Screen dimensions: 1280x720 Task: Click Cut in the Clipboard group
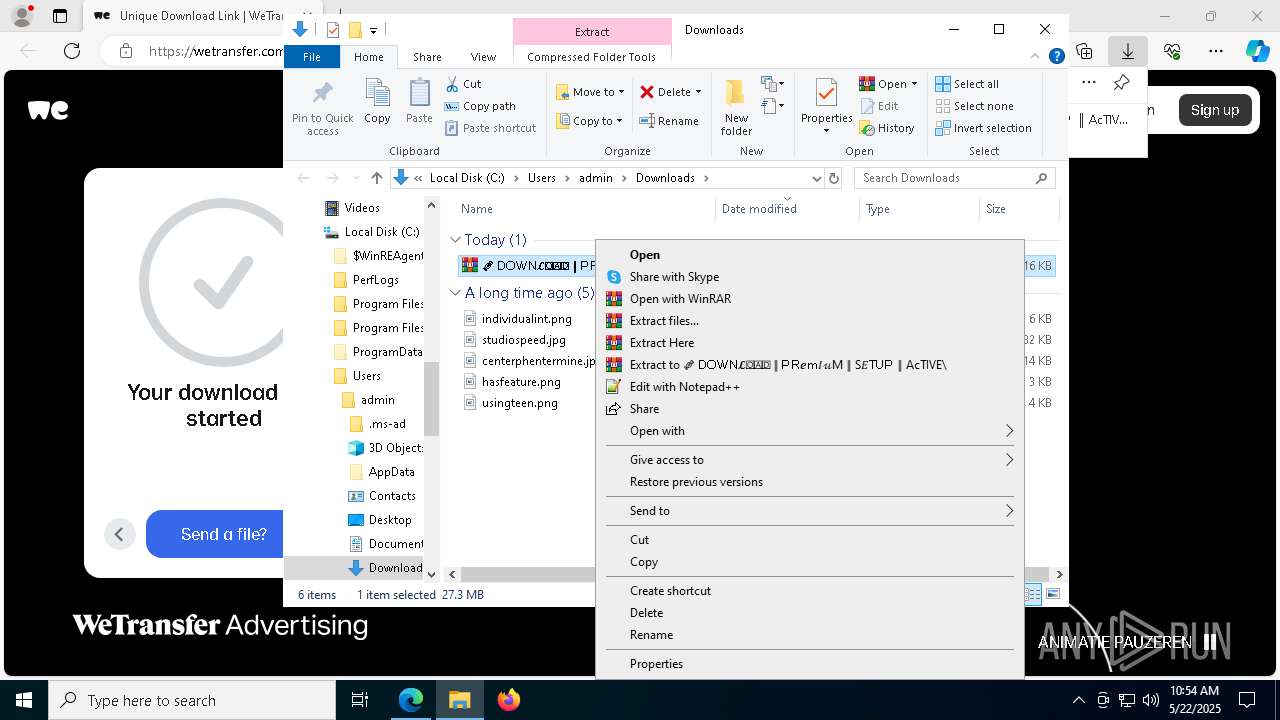(x=463, y=84)
